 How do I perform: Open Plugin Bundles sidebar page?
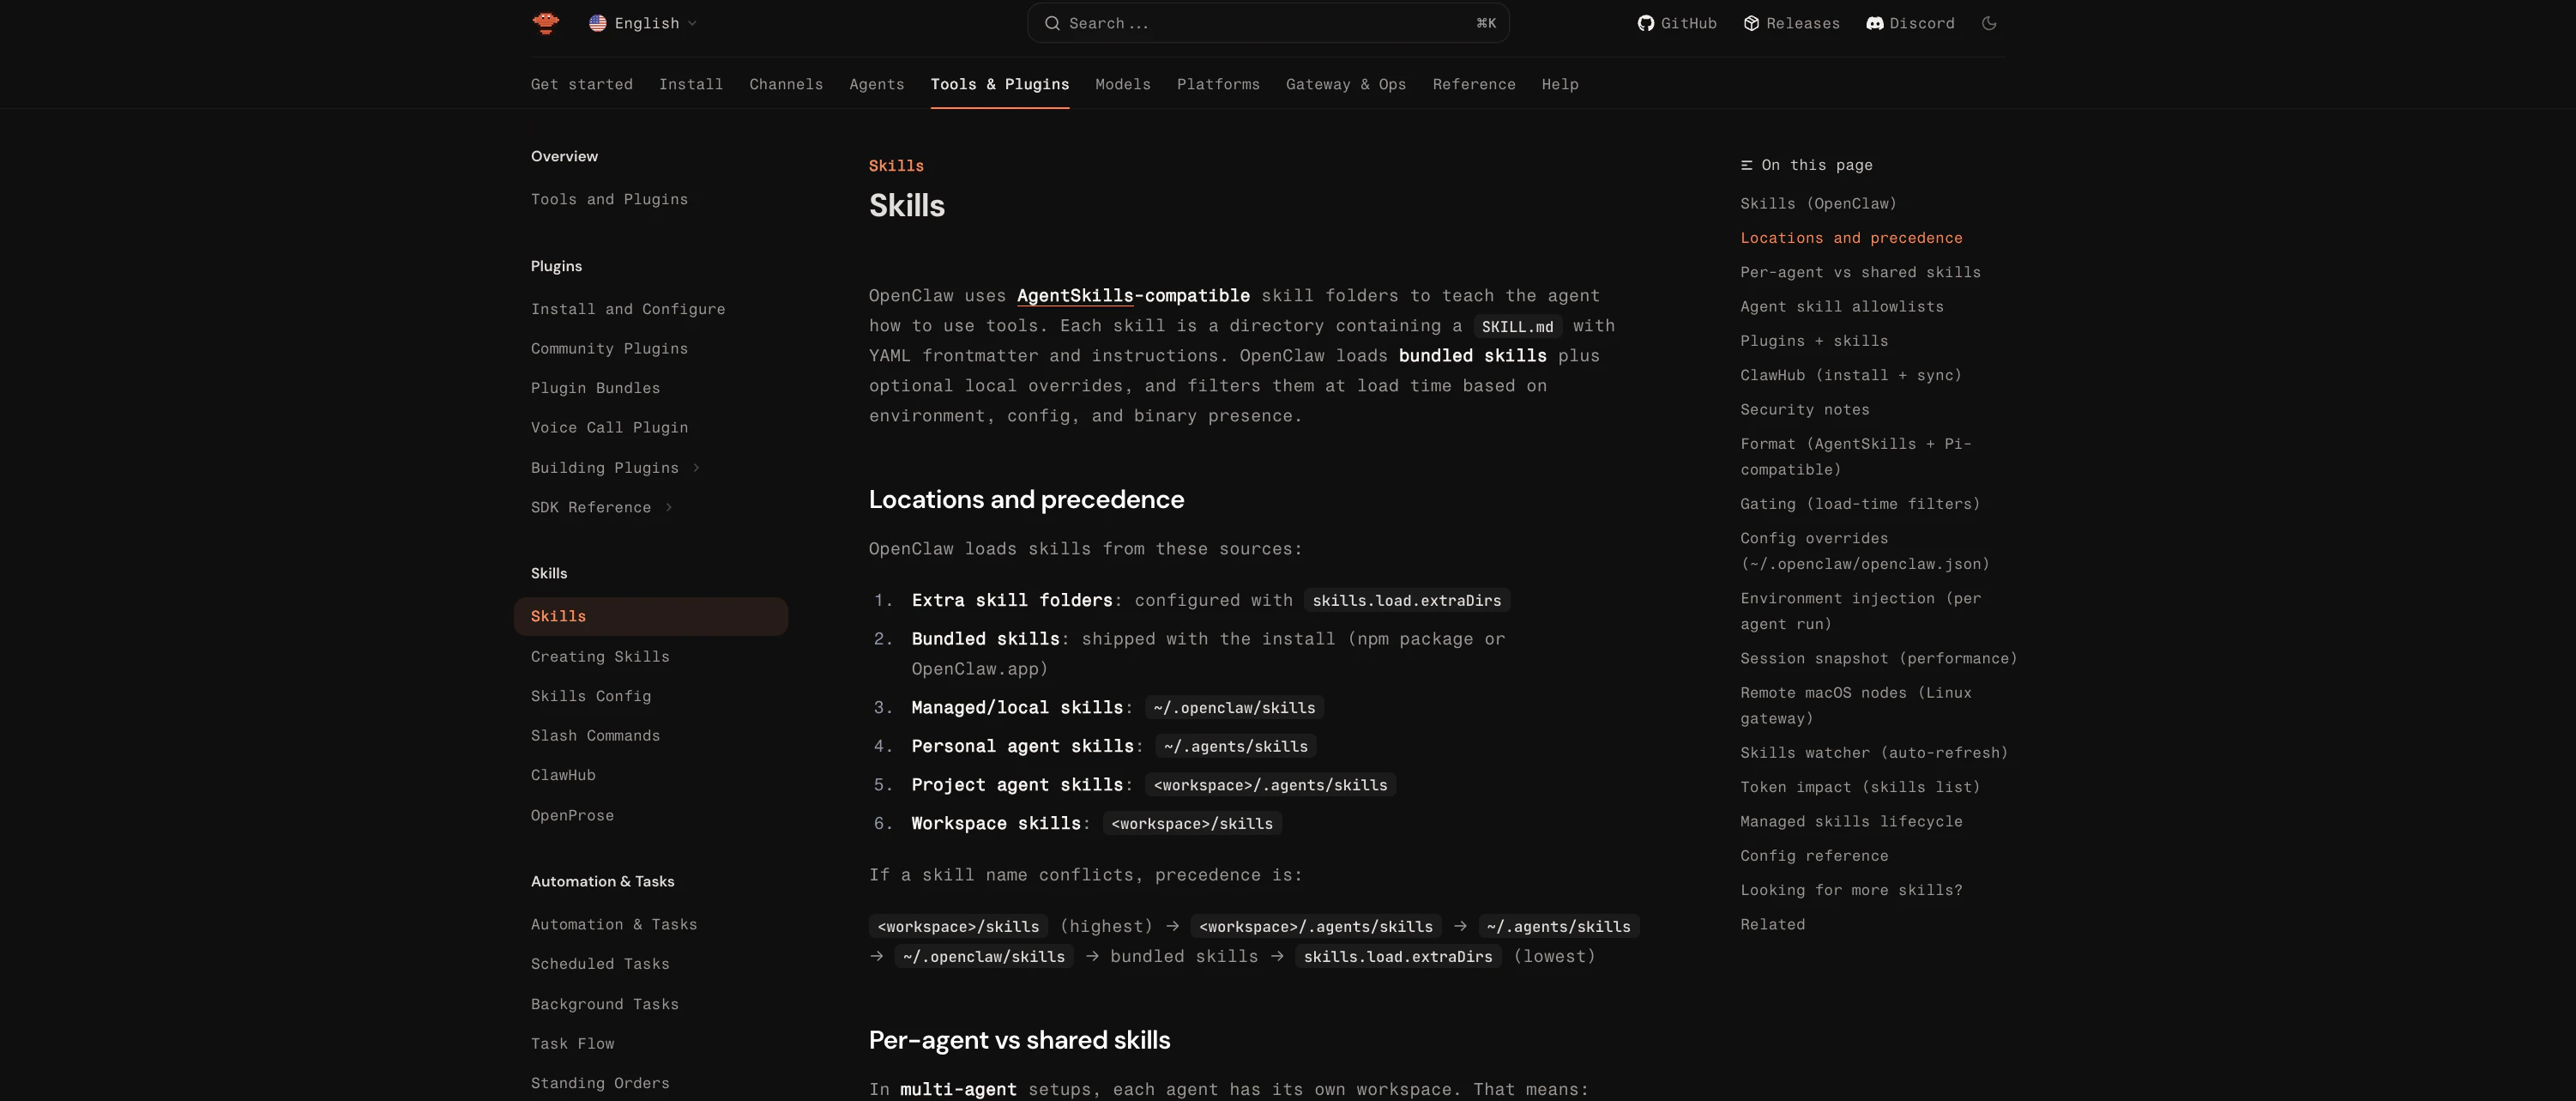coord(595,388)
